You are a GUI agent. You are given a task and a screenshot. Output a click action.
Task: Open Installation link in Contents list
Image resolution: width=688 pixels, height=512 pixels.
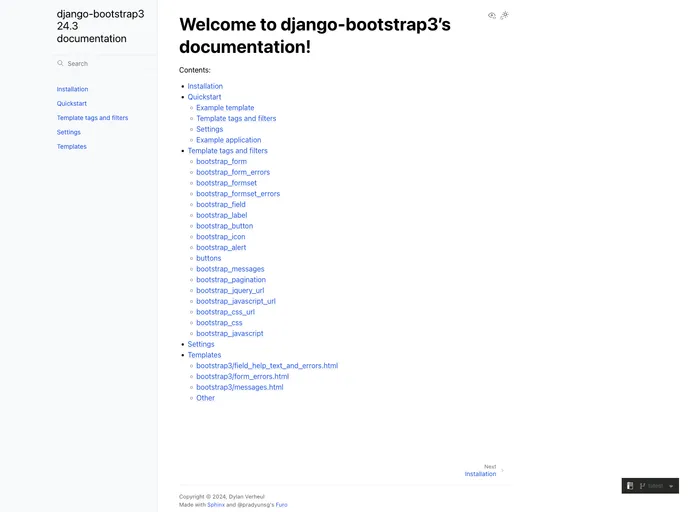(x=205, y=86)
